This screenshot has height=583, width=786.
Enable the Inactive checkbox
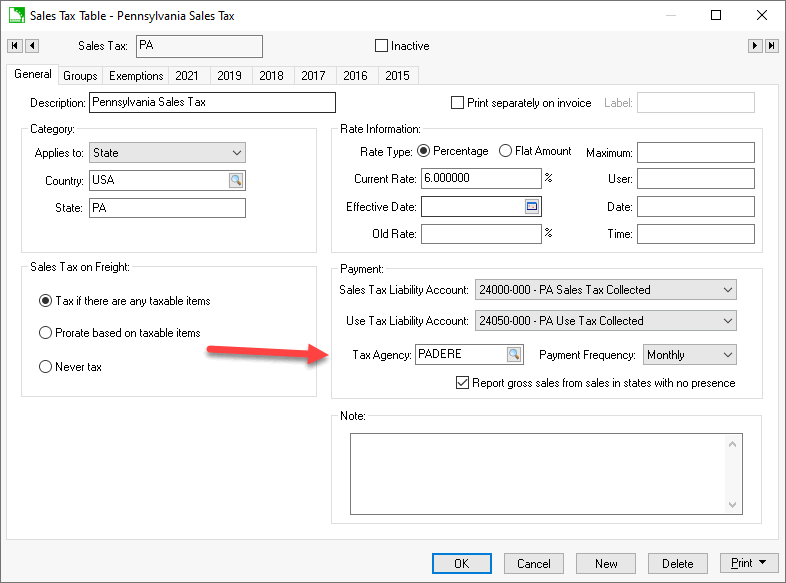pyautogui.click(x=381, y=46)
